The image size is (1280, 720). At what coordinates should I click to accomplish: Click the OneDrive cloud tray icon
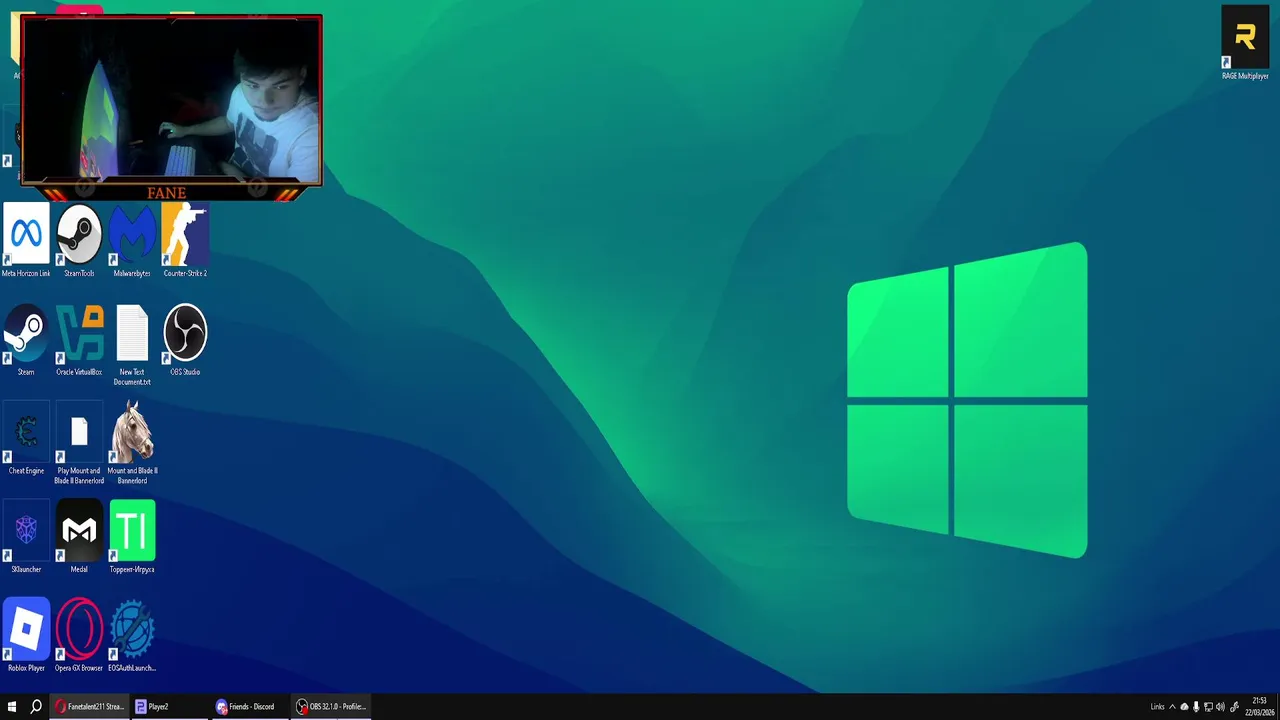click(1184, 707)
